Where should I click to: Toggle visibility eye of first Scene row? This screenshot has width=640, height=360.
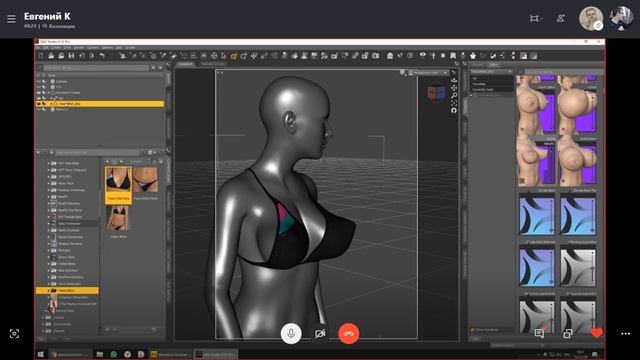[39, 81]
